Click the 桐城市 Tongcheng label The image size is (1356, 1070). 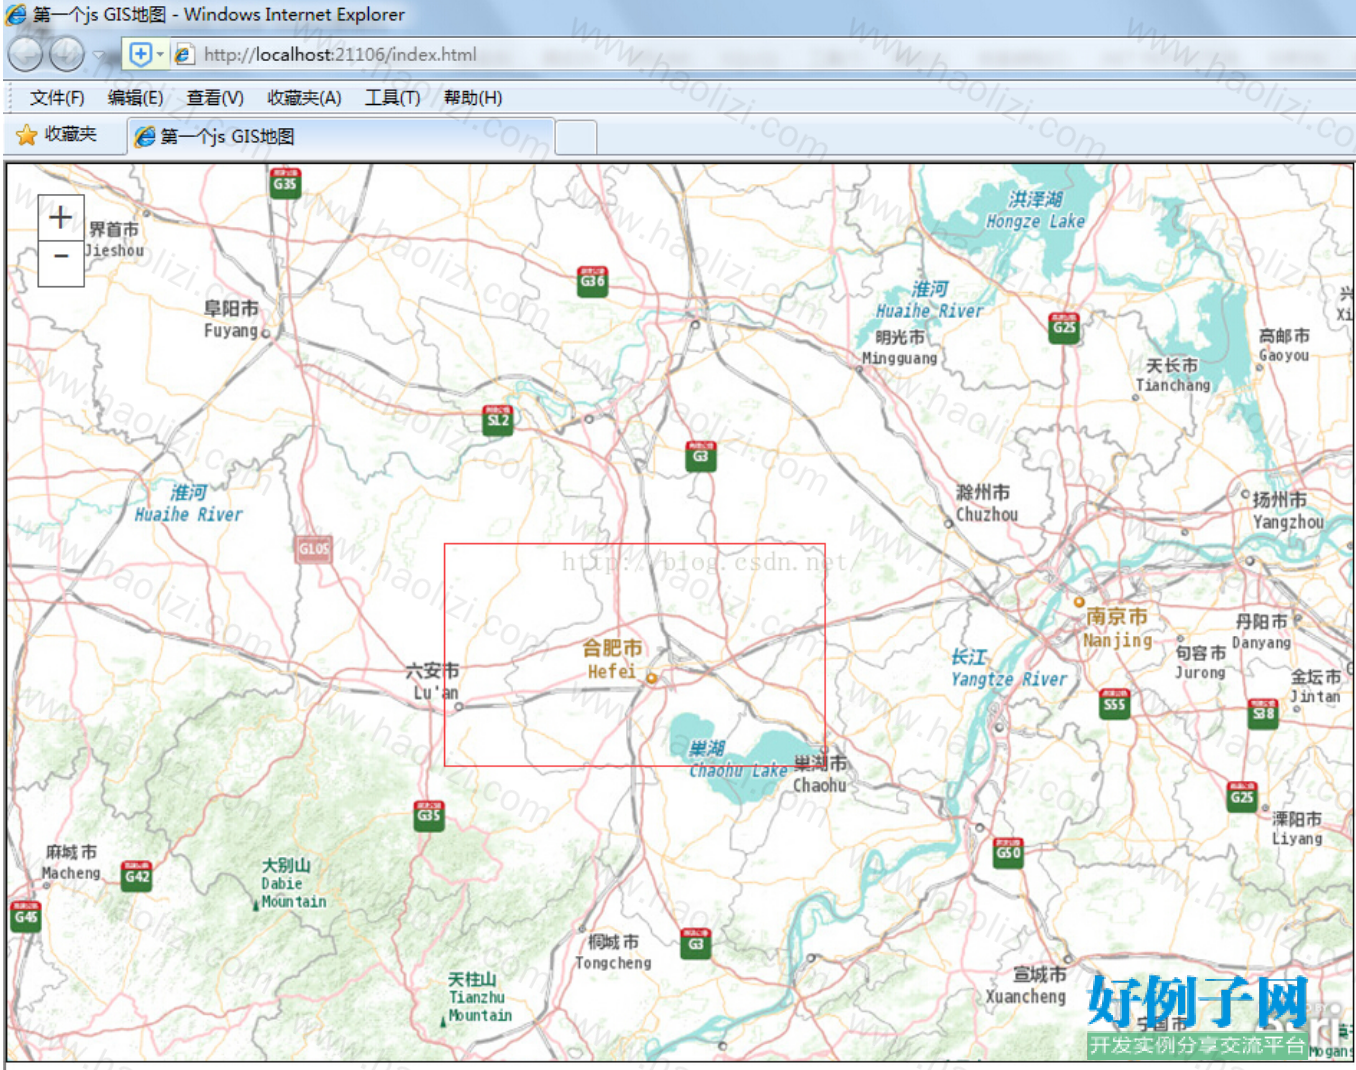[613, 951]
